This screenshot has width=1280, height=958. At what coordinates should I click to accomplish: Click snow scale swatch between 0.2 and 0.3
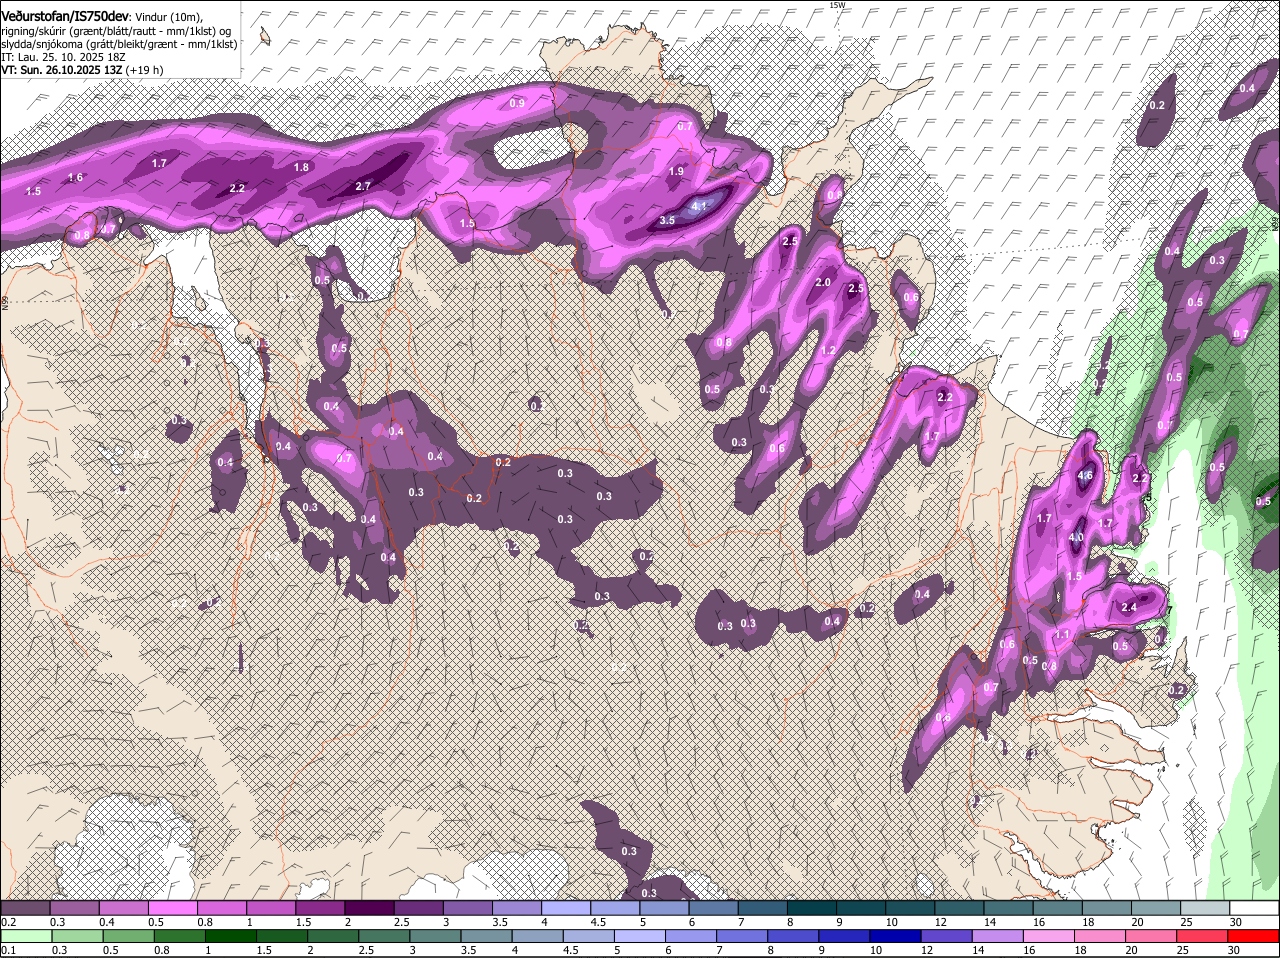tap(27, 907)
